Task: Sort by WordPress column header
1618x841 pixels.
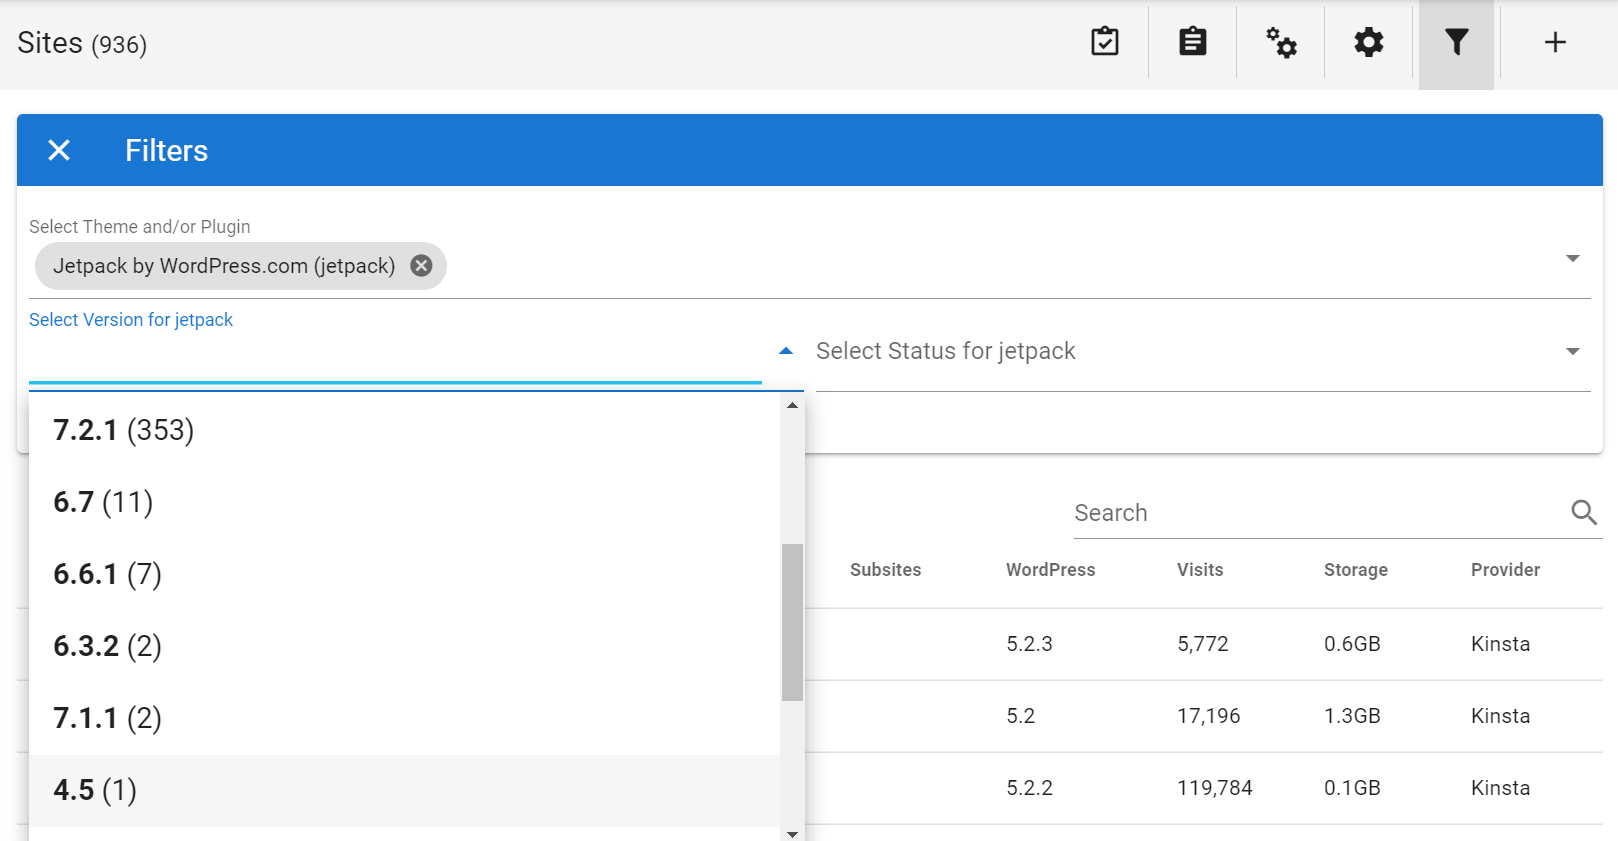Action: (x=1050, y=570)
